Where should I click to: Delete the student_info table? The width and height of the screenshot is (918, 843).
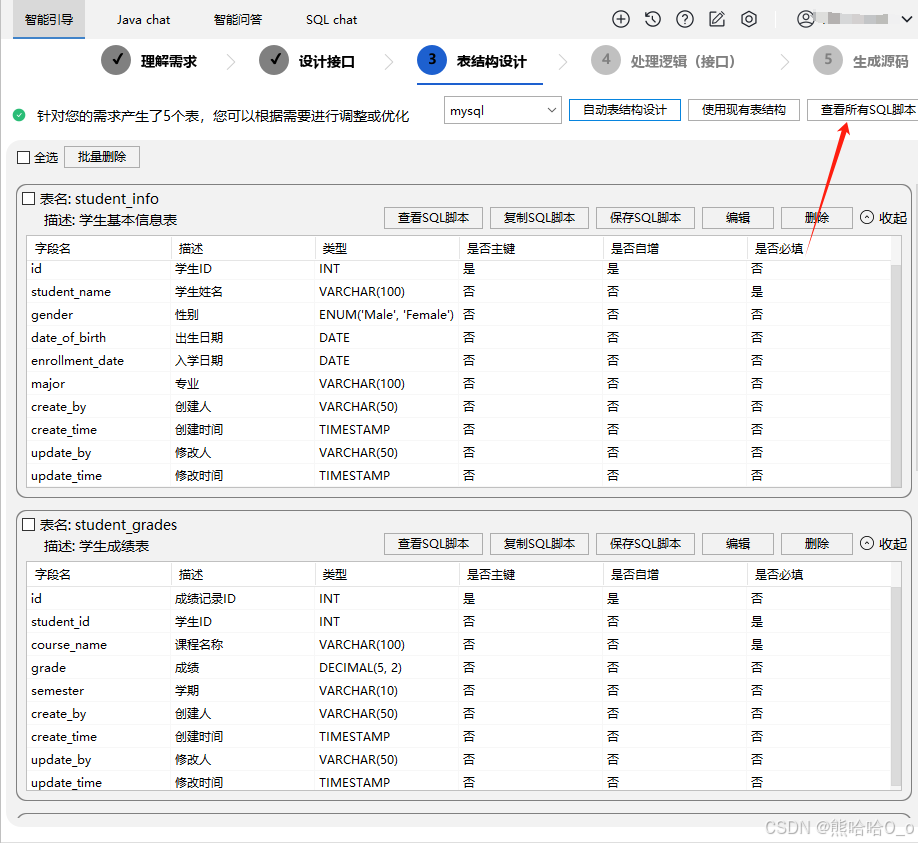817,218
